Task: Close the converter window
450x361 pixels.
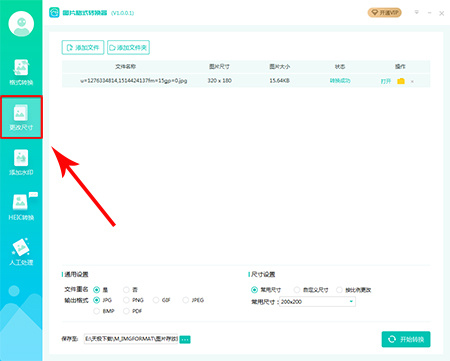Action: pyautogui.click(x=441, y=13)
